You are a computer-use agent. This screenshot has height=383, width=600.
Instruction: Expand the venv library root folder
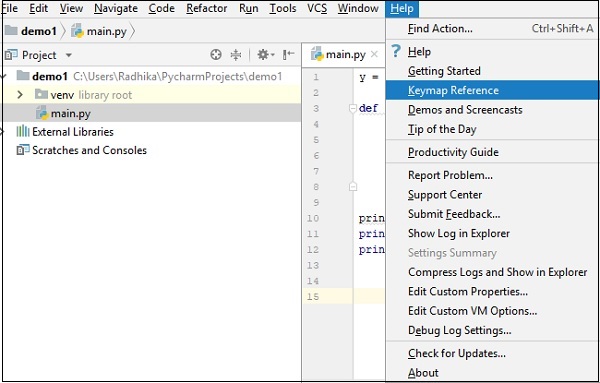click(x=20, y=95)
